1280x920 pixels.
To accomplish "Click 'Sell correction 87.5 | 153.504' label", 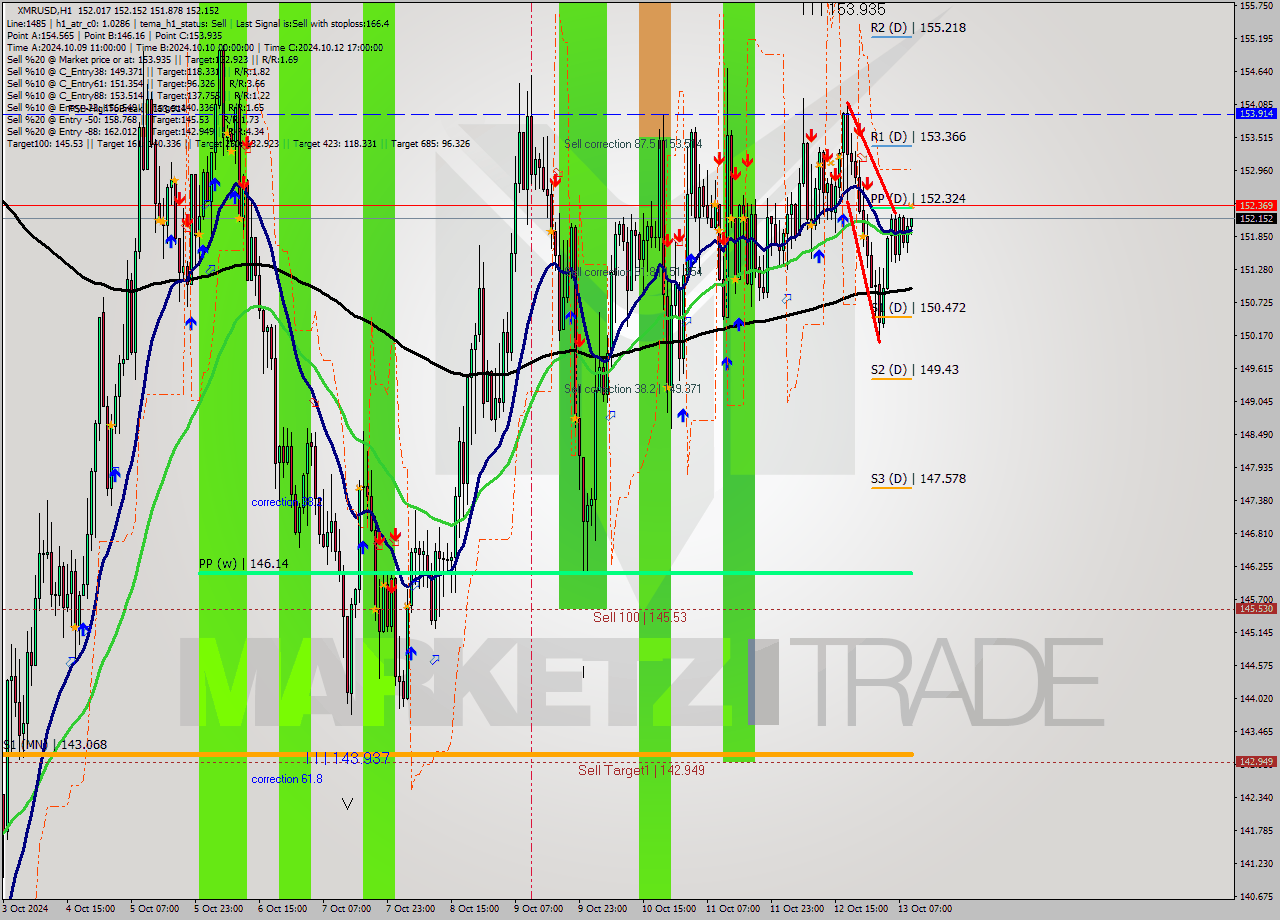I will (x=633, y=144).
